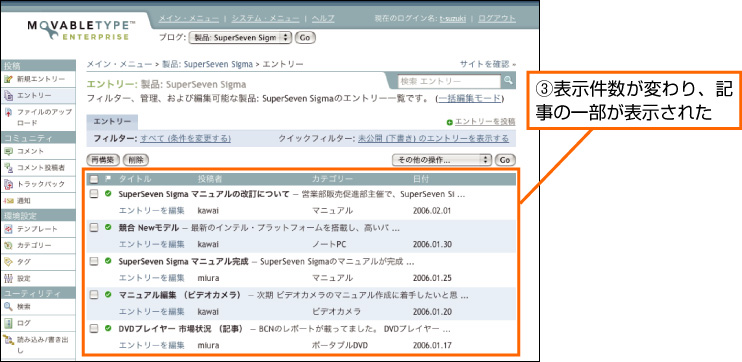This screenshot has height=362, width=742.
Task: Click the タイトル column header
Action: 135,179
